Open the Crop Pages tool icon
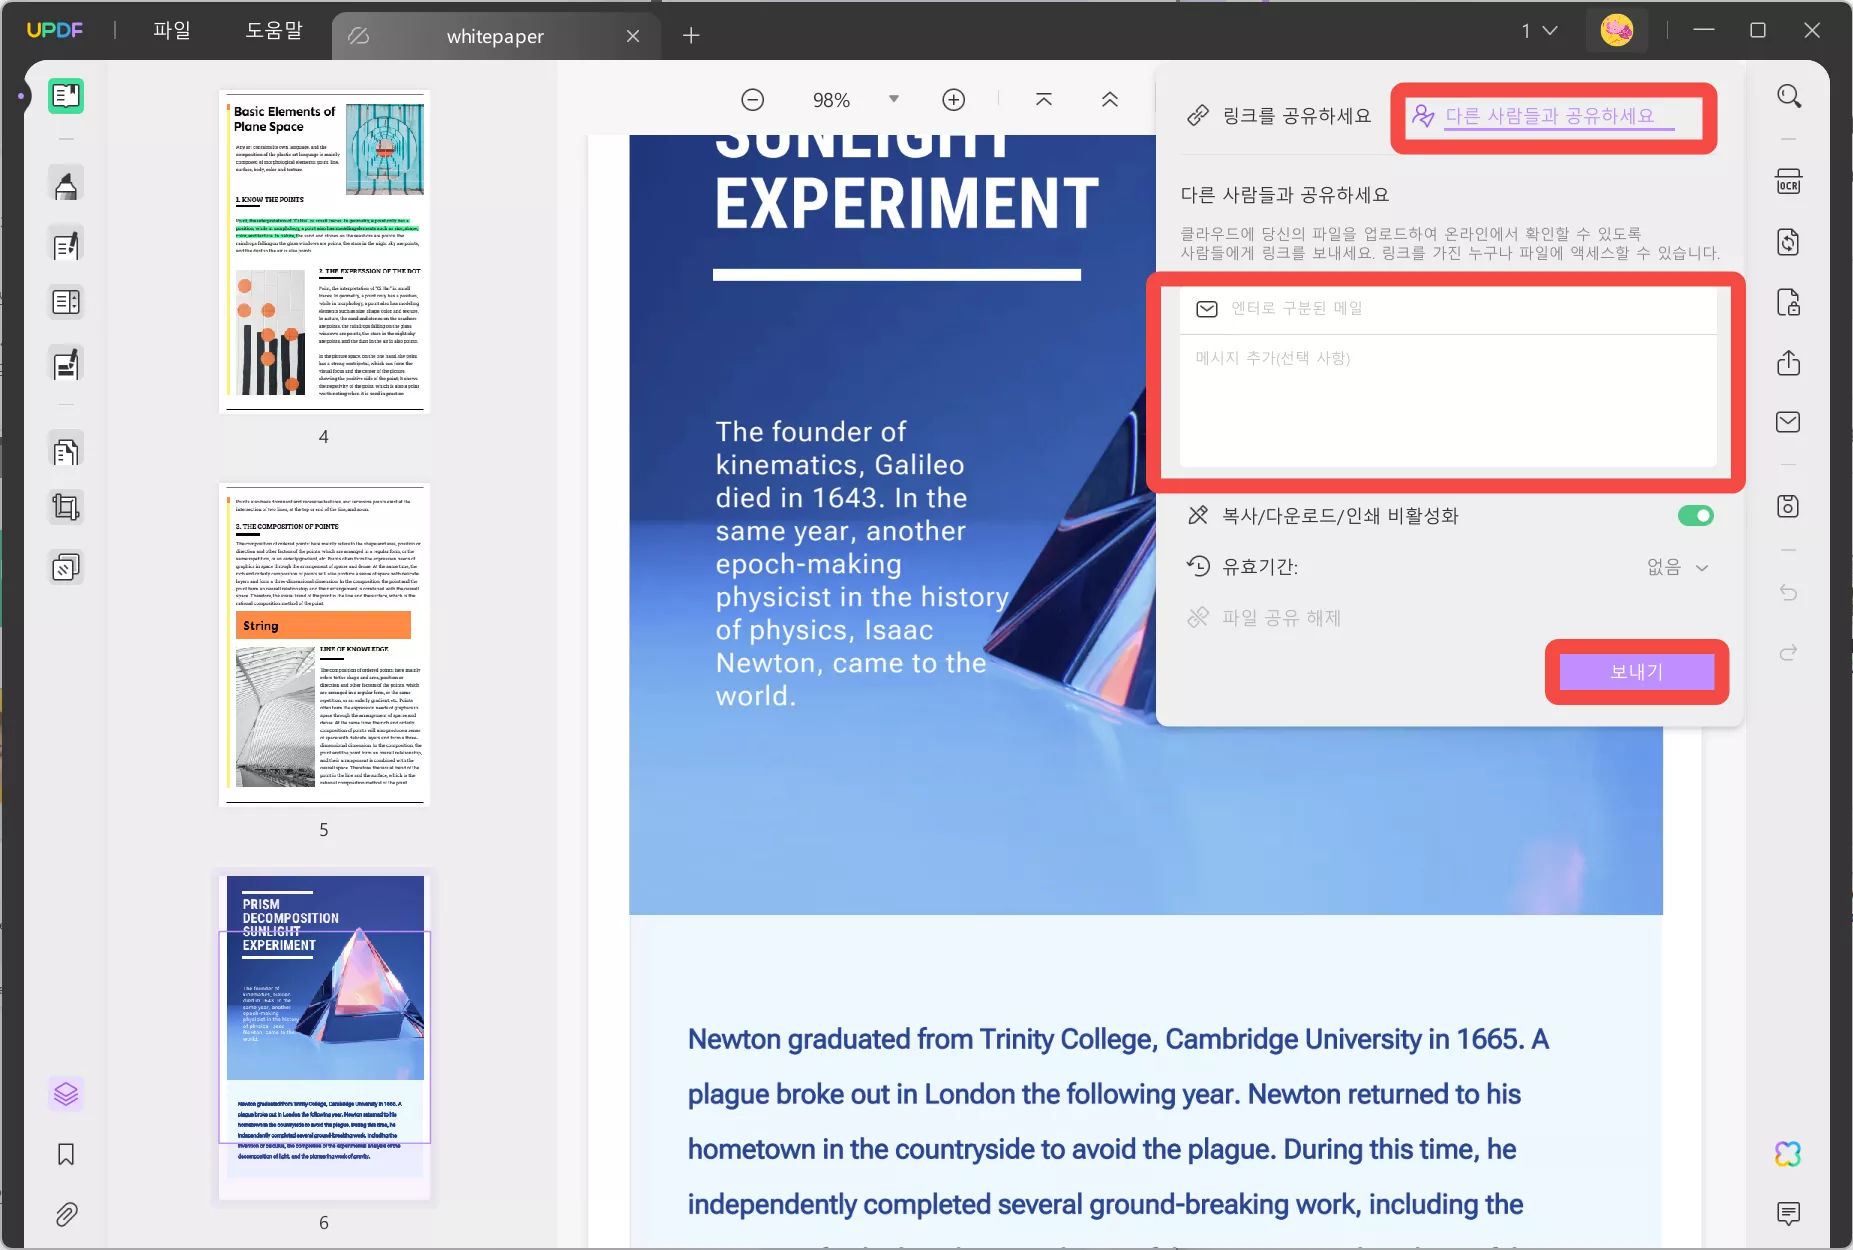This screenshot has width=1853, height=1250. 66,508
